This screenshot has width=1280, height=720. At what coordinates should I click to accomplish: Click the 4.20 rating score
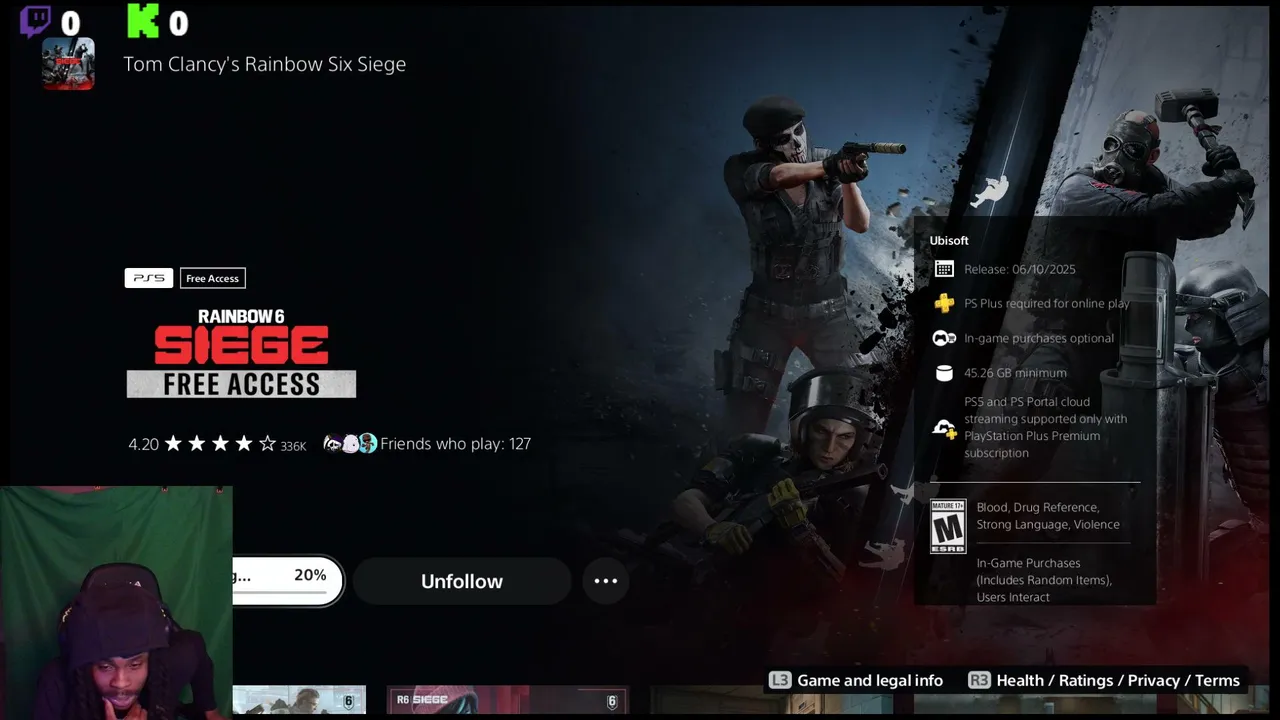point(143,444)
